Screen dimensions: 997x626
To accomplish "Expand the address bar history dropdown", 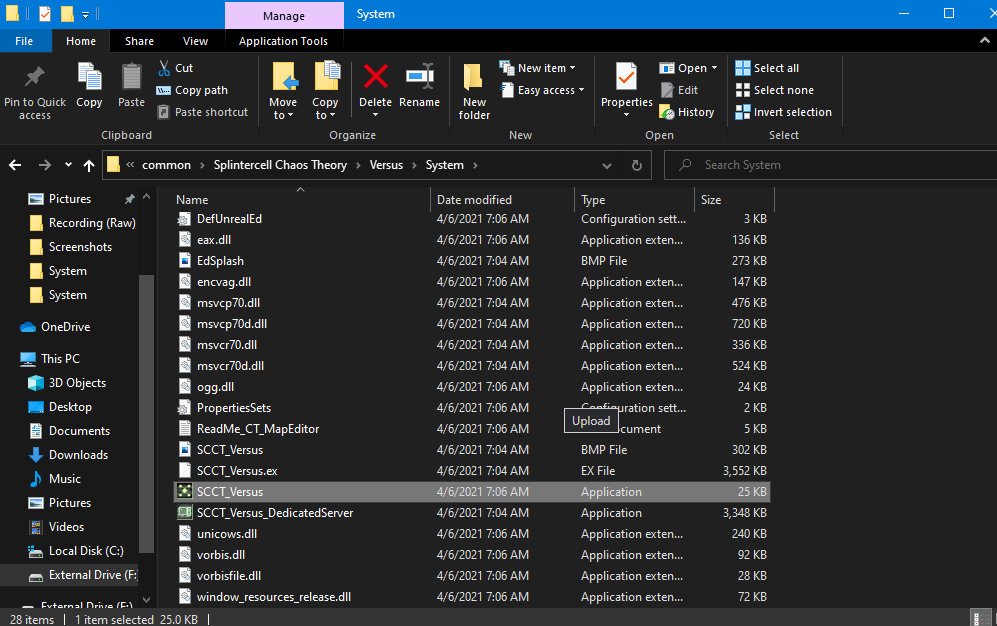I will click(607, 165).
